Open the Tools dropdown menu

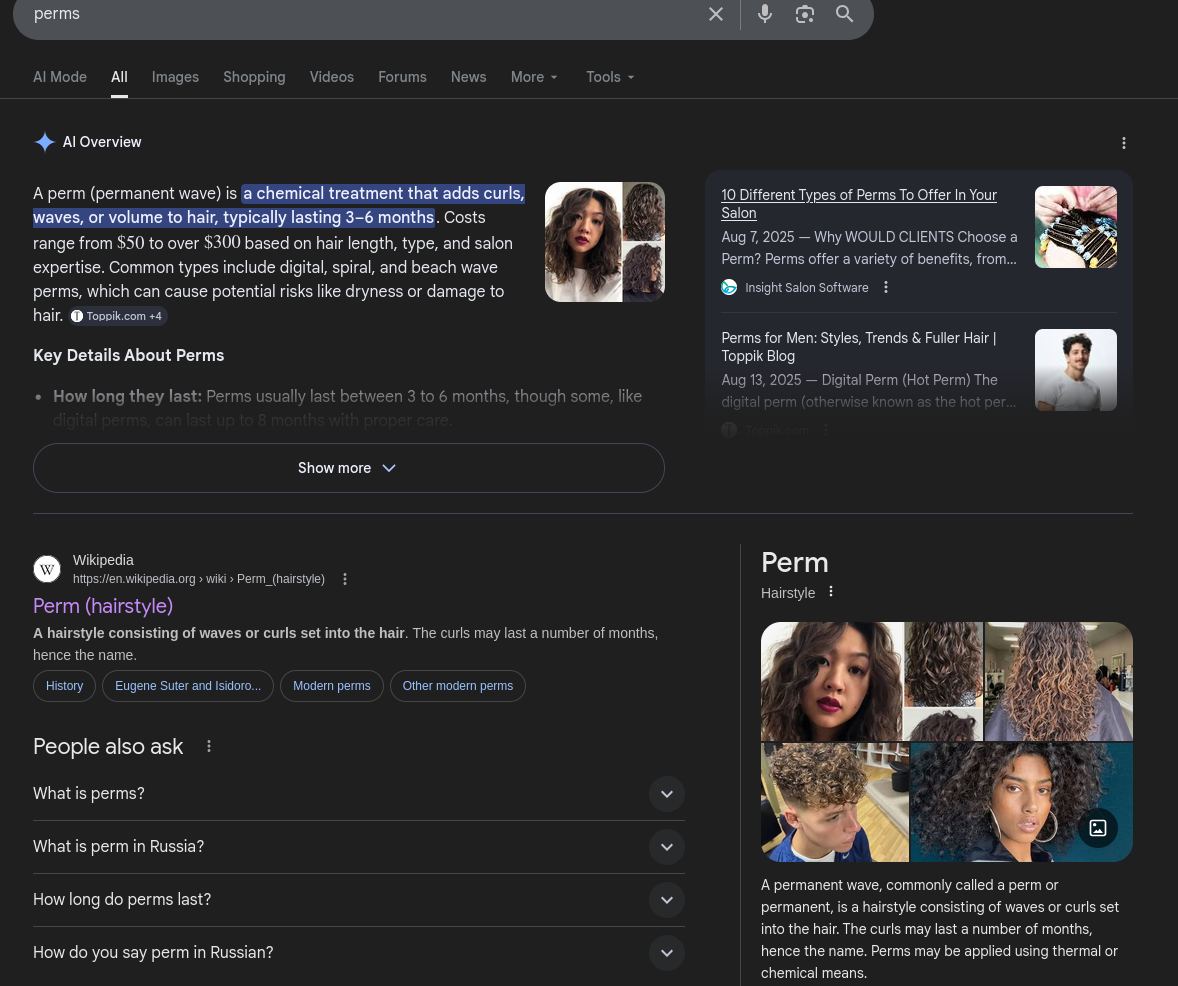(x=610, y=77)
